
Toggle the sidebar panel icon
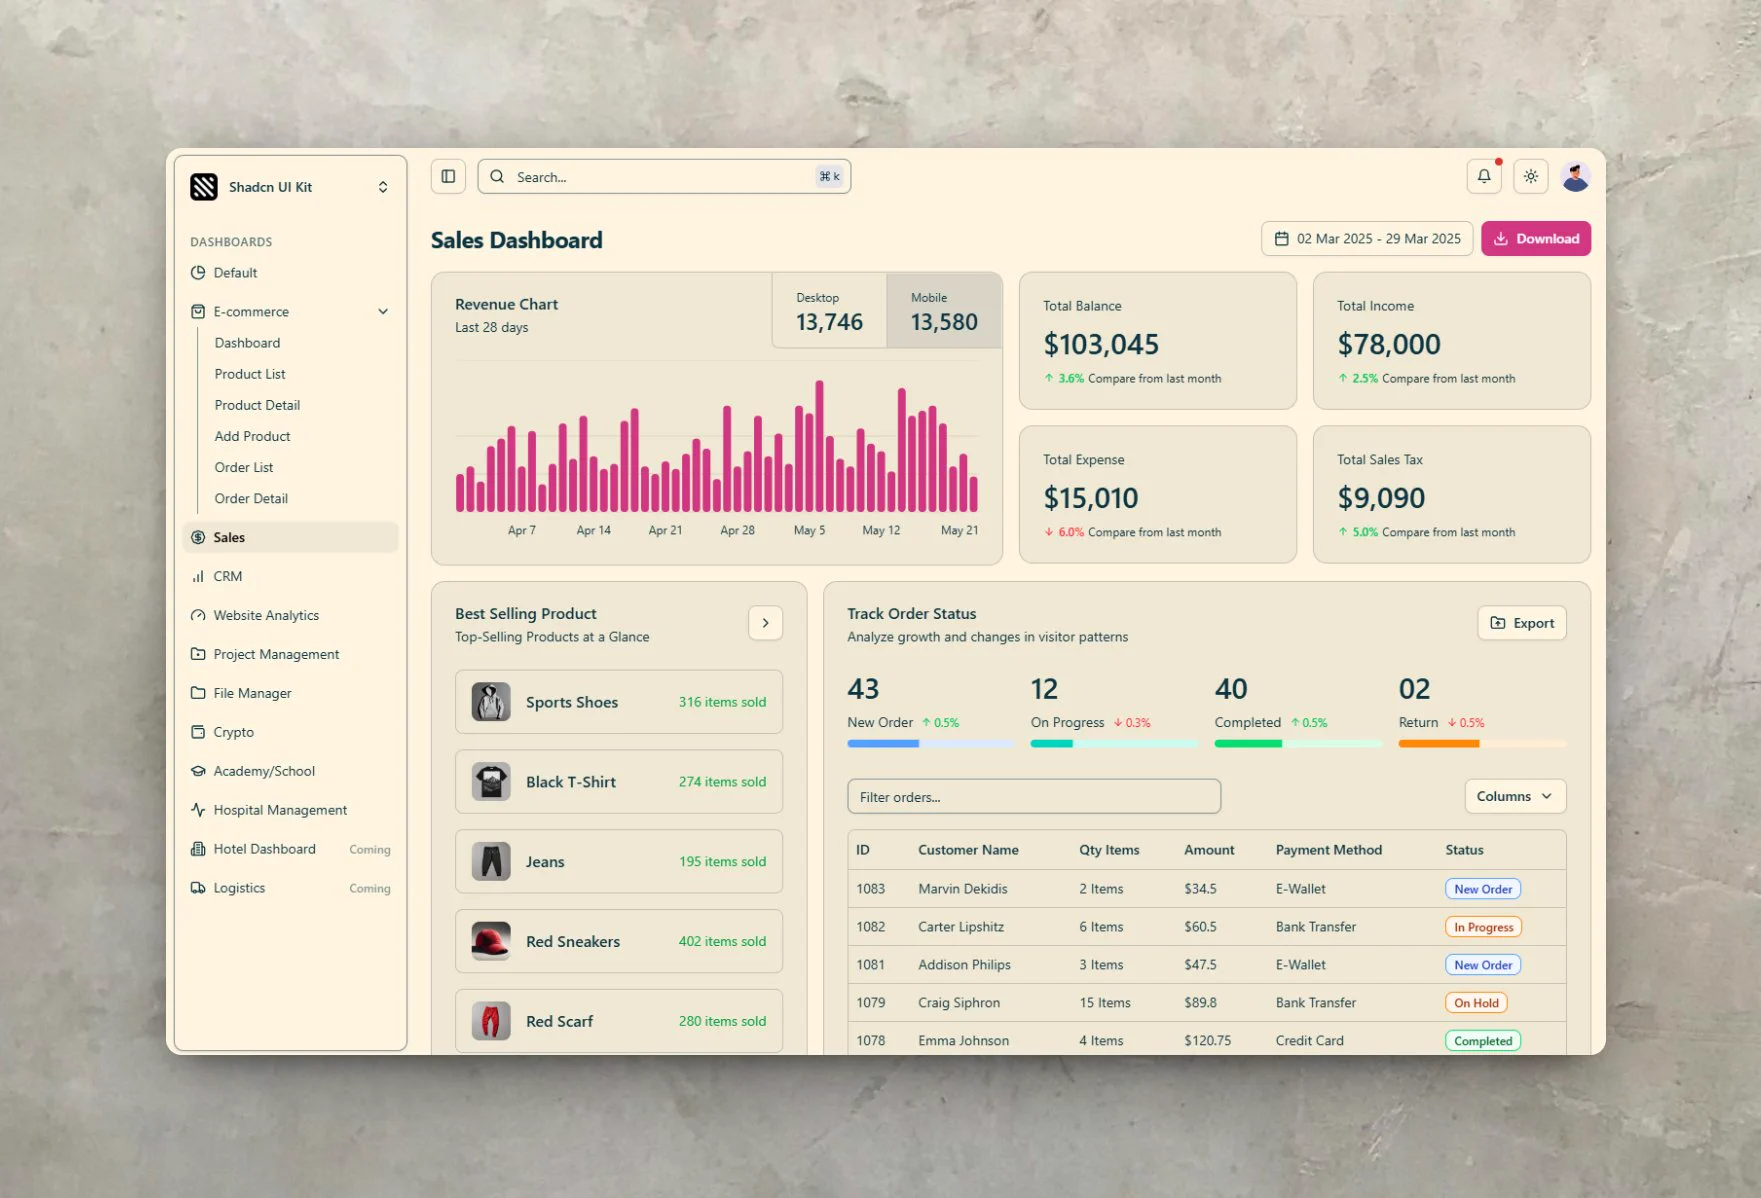tap(448, 176)
